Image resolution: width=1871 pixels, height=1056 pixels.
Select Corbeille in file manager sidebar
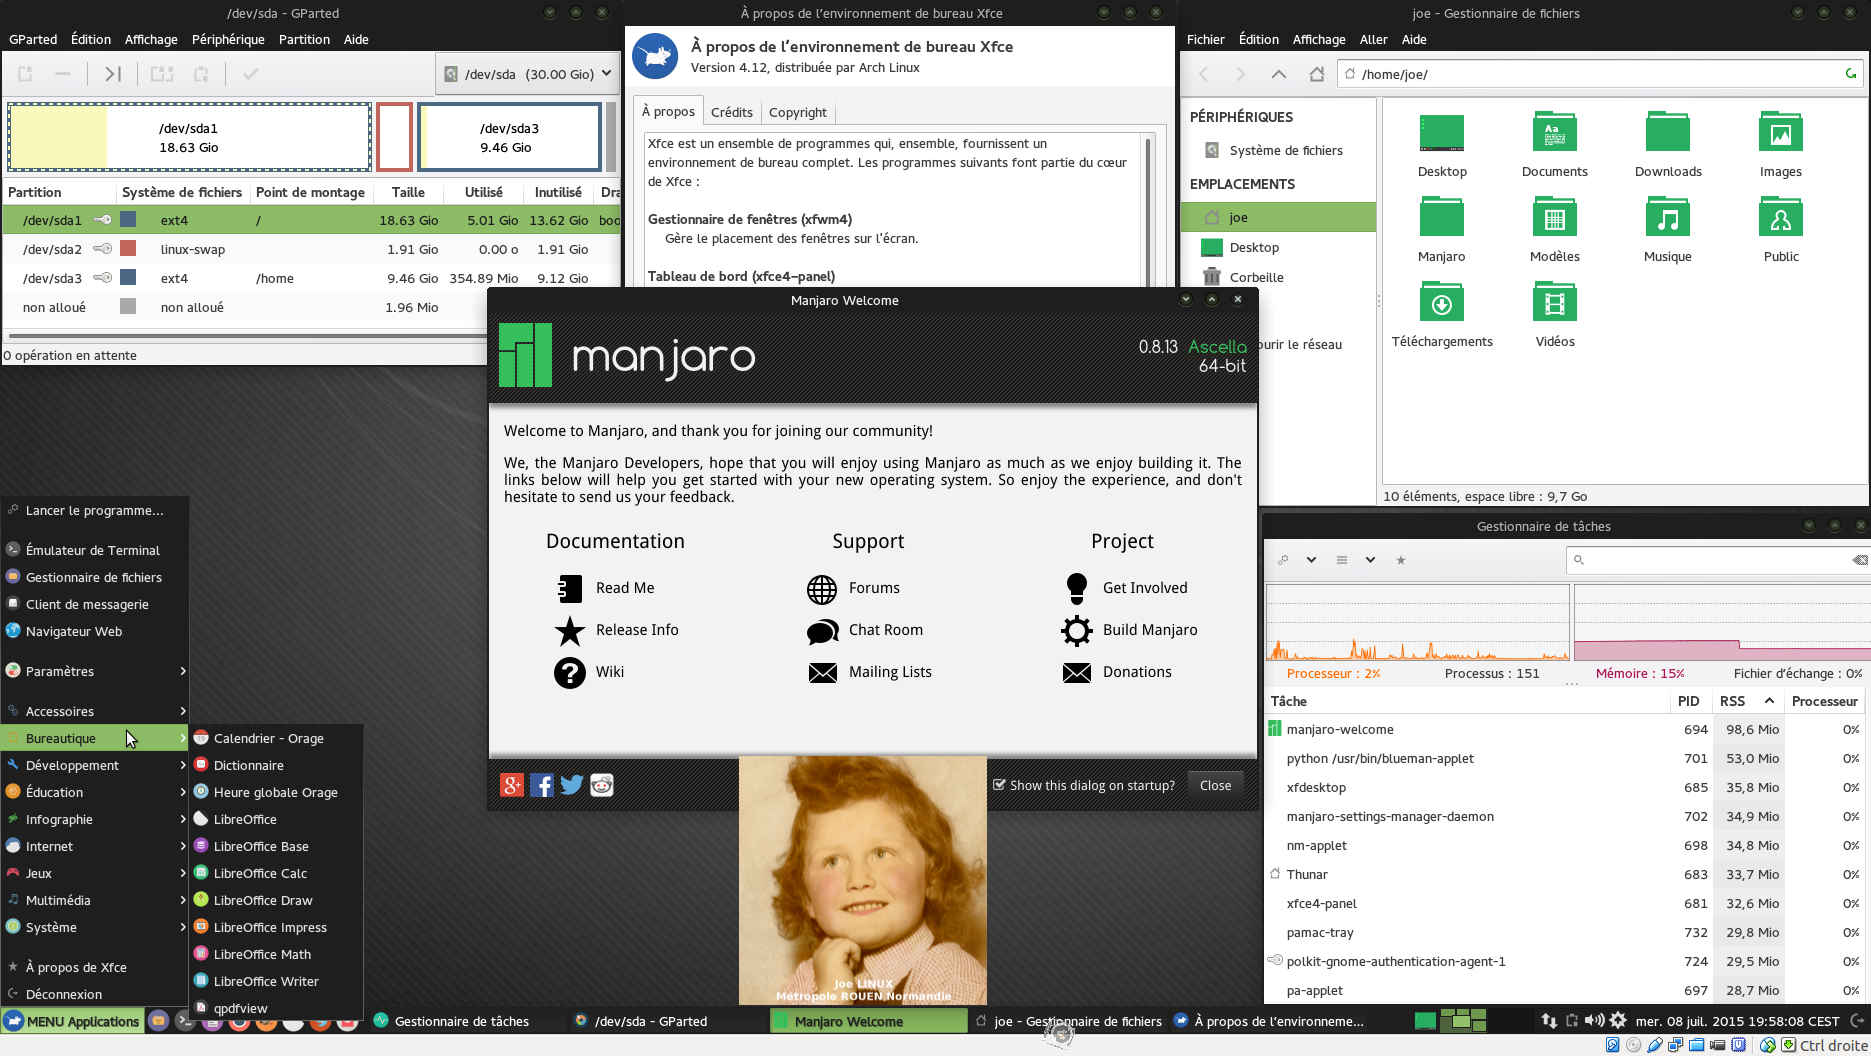point(1256,277)
